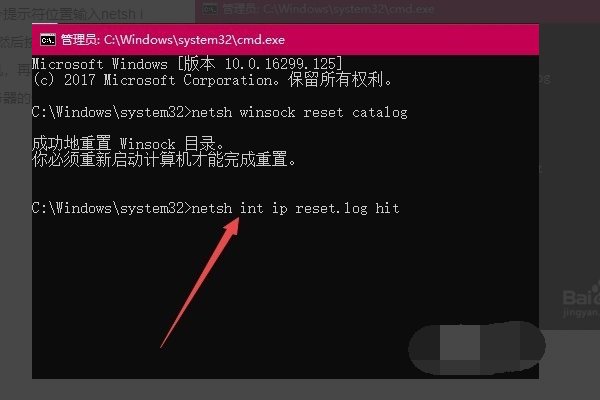Click the dimmed background cmd.exe window title

click(x=329, y=9)
